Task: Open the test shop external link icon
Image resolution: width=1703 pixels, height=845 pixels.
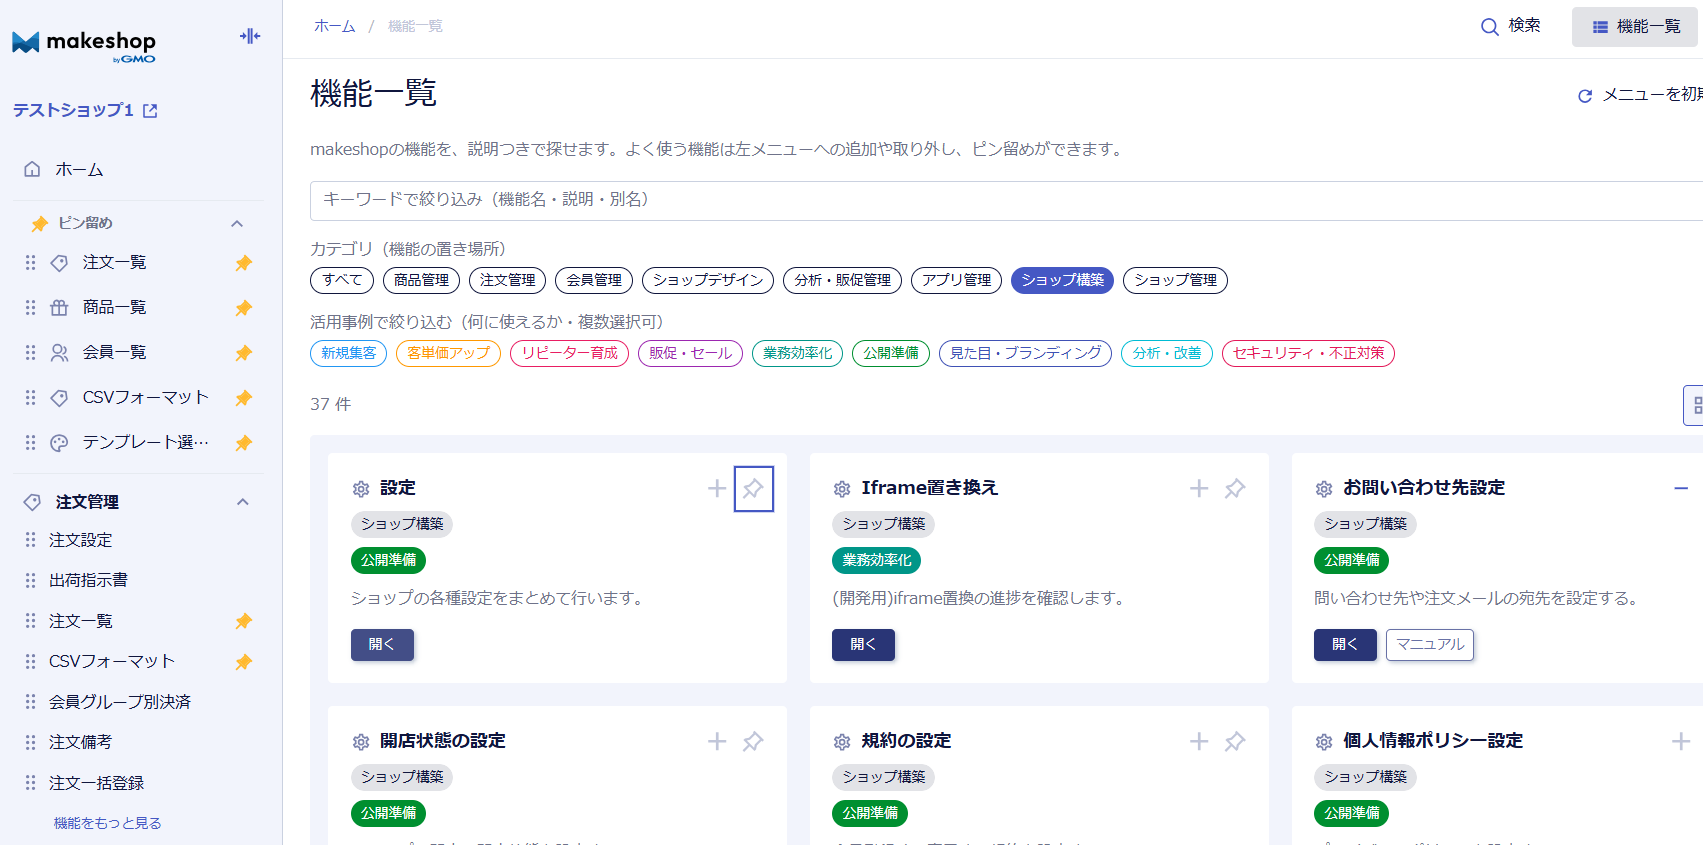Action: click(150, 111)
